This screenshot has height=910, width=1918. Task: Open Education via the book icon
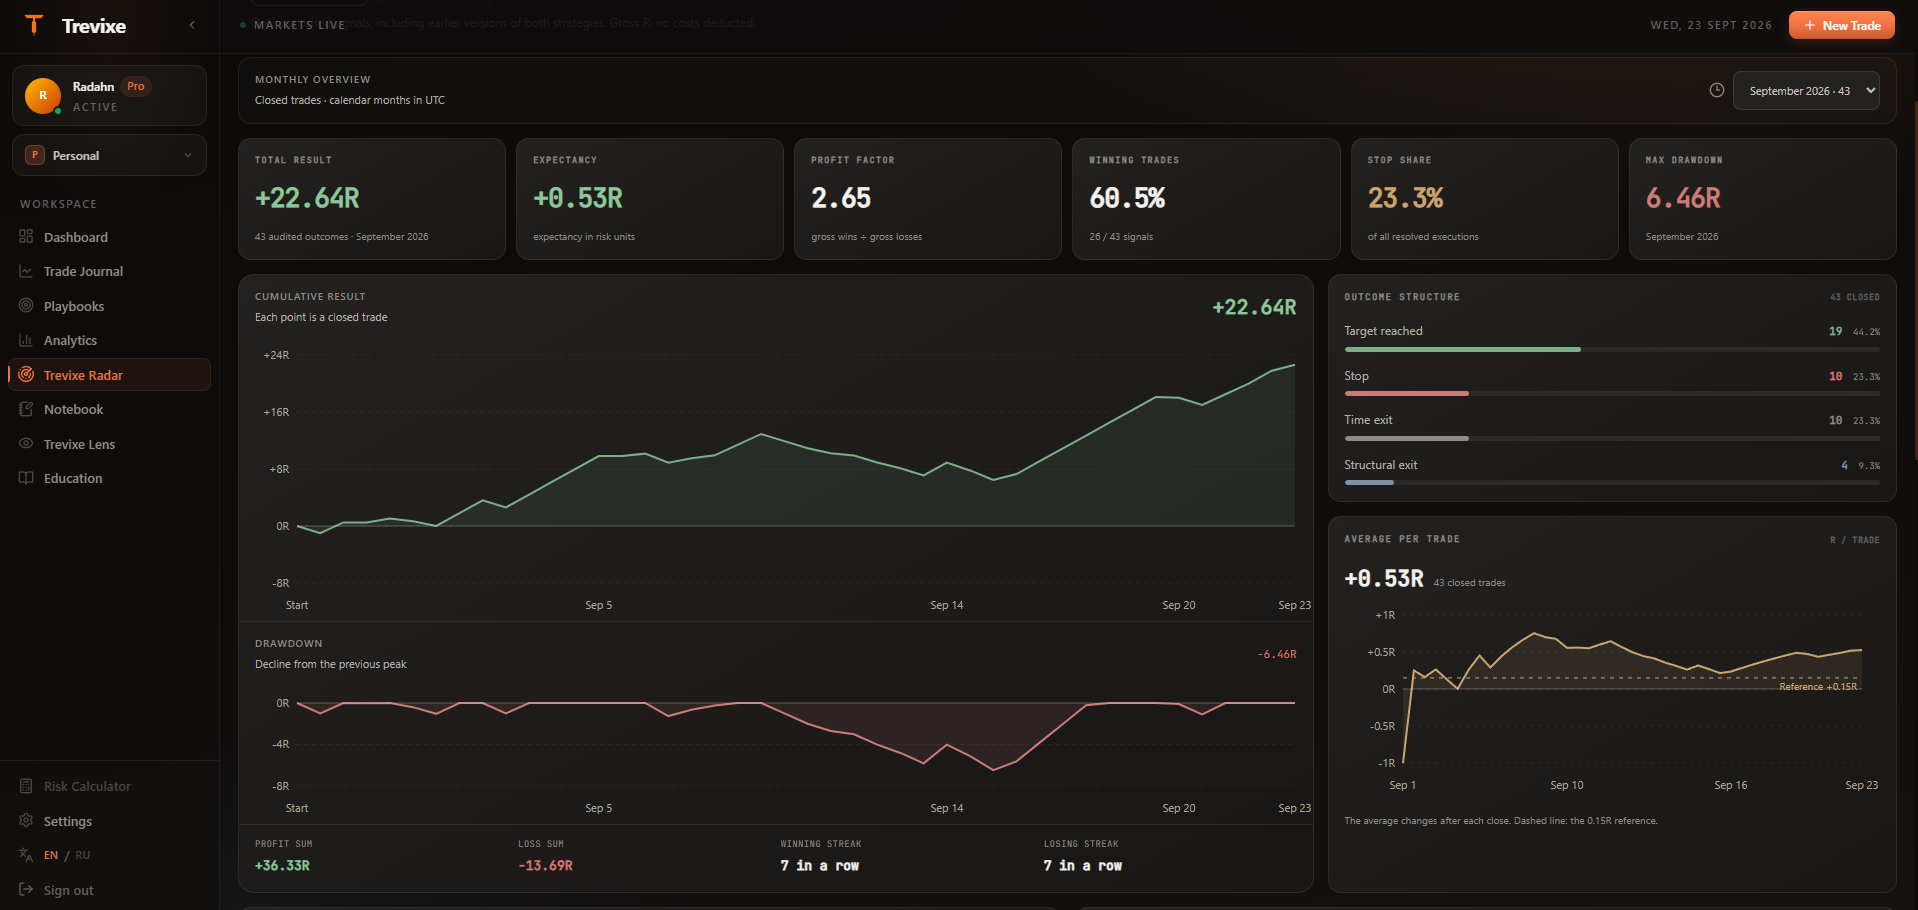pyautogui.click(x=26, y=478)
